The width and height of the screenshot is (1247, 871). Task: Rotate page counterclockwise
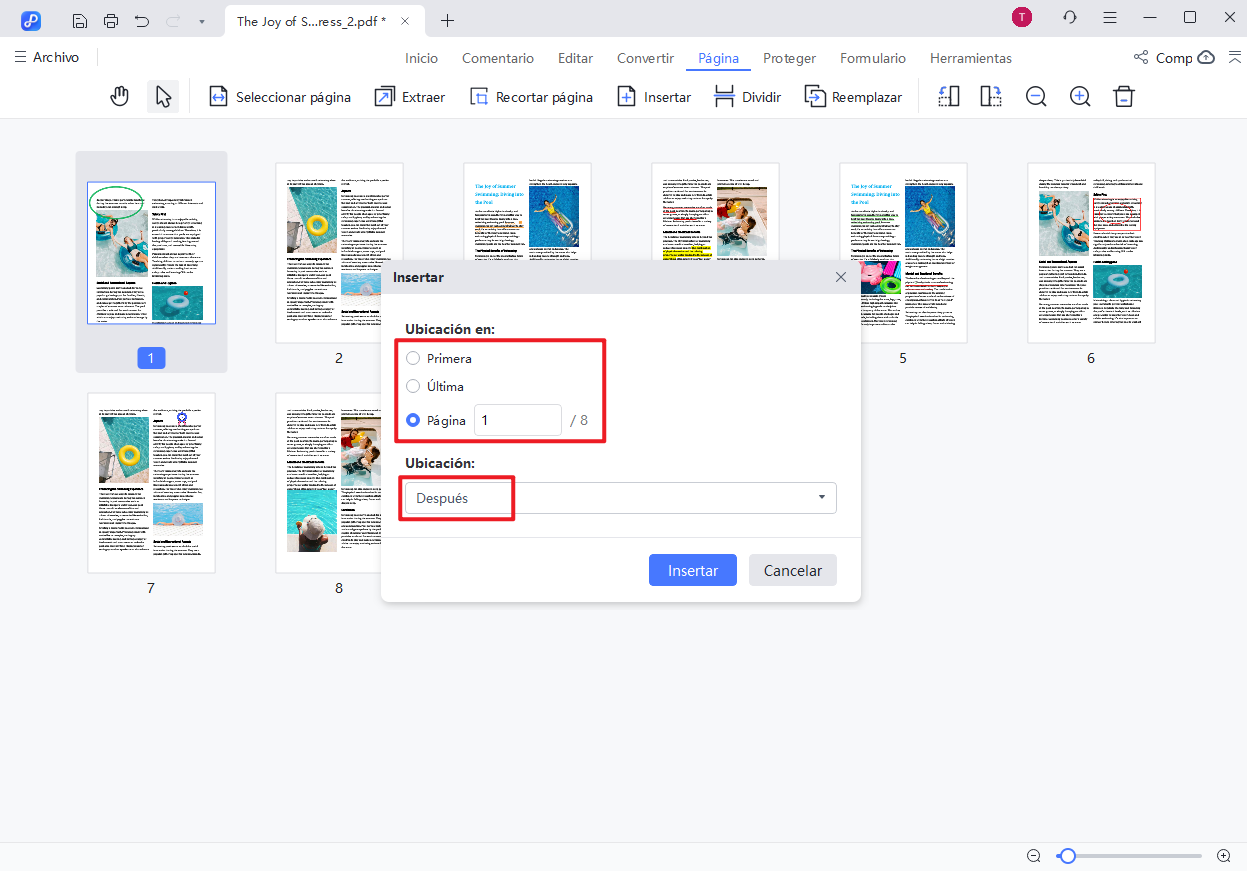point(948,96)
